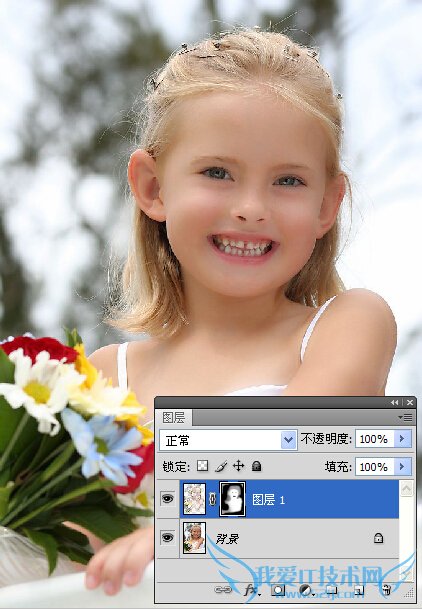Click the link layers chain icon
The width and height of the screenshot is (422, 609).
[x=223, y=590]
